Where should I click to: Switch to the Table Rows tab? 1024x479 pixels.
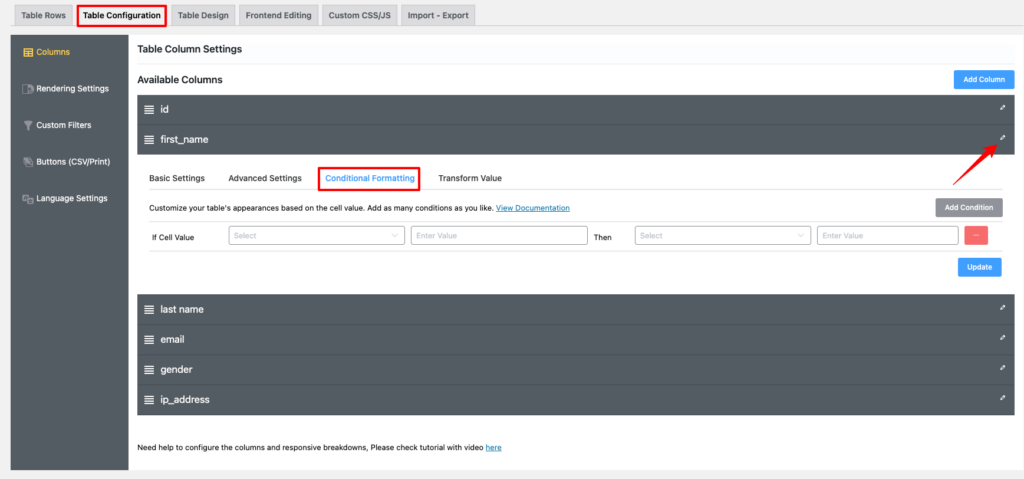44,16
